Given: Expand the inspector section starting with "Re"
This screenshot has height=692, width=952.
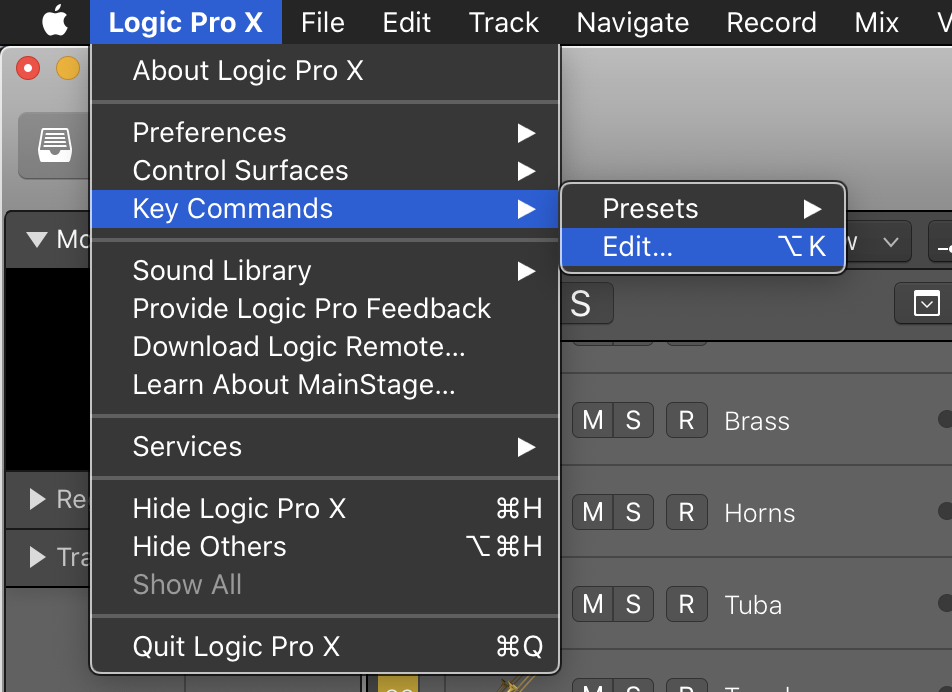Looking at the screenshot, I should click(x=37, y=499).
